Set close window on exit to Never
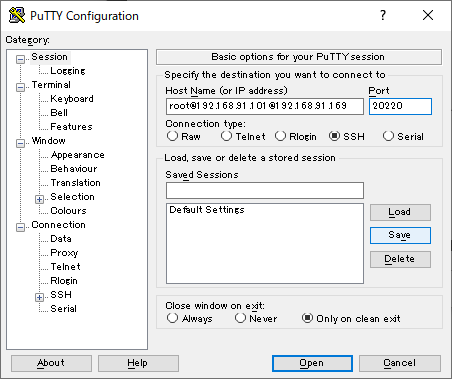This screenshot has height=379, width=452. pyautogui.click(x=240, y=318)
